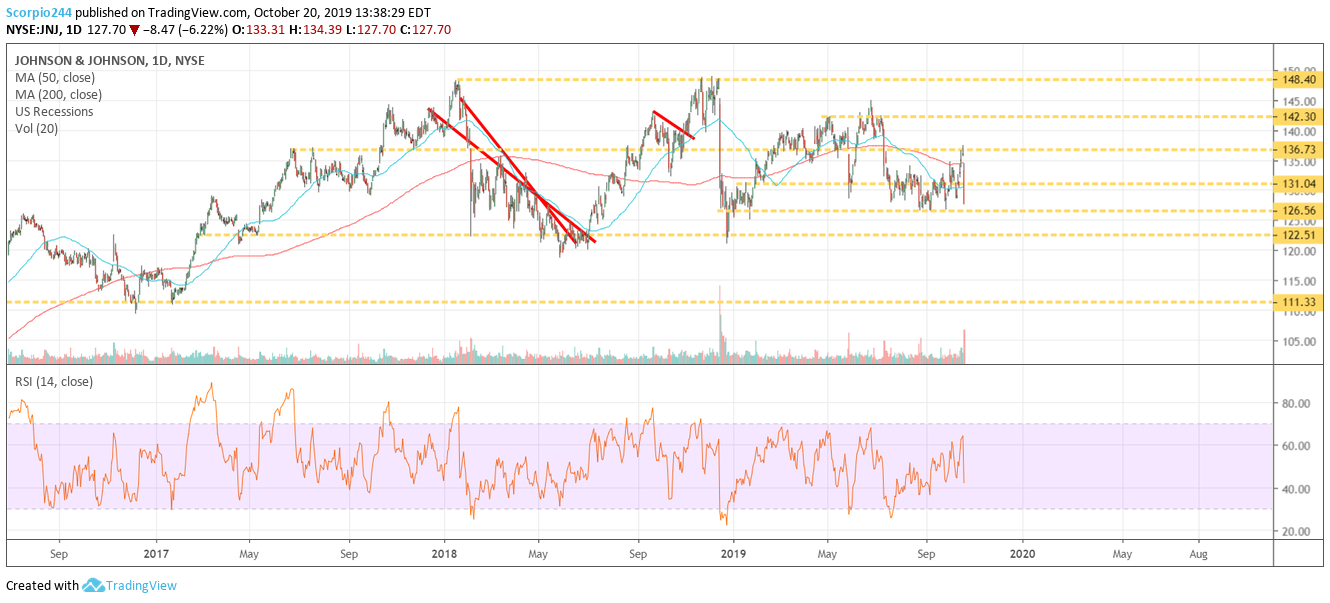1330x603 pixels.
Task: Click the 145.00 price axis tick
Action: [1300, 101]
